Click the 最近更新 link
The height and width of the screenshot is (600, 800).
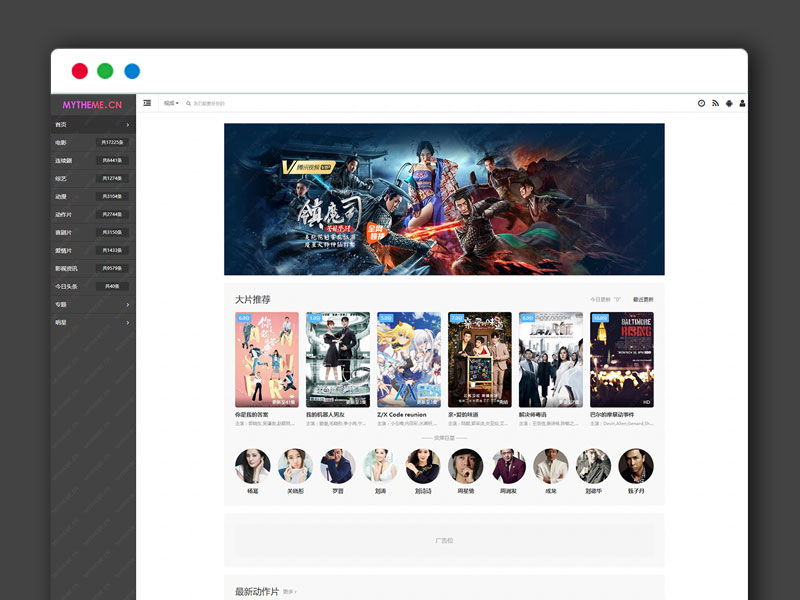click(642, 299)
